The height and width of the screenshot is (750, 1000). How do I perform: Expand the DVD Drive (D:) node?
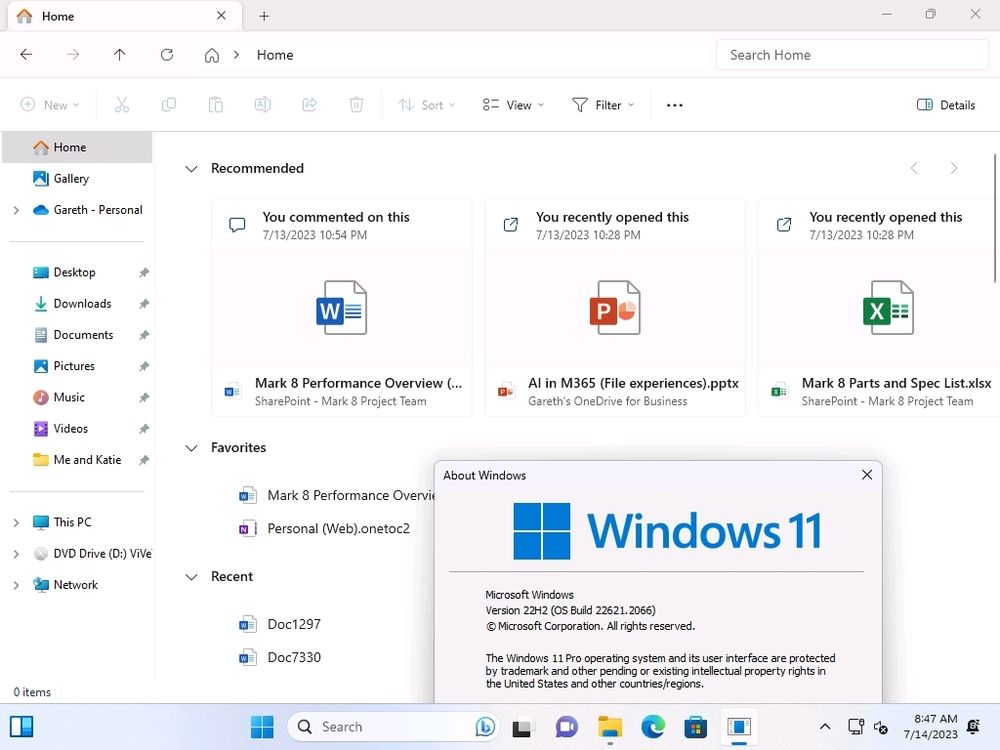pyautogui.click(x=17, y=554)
